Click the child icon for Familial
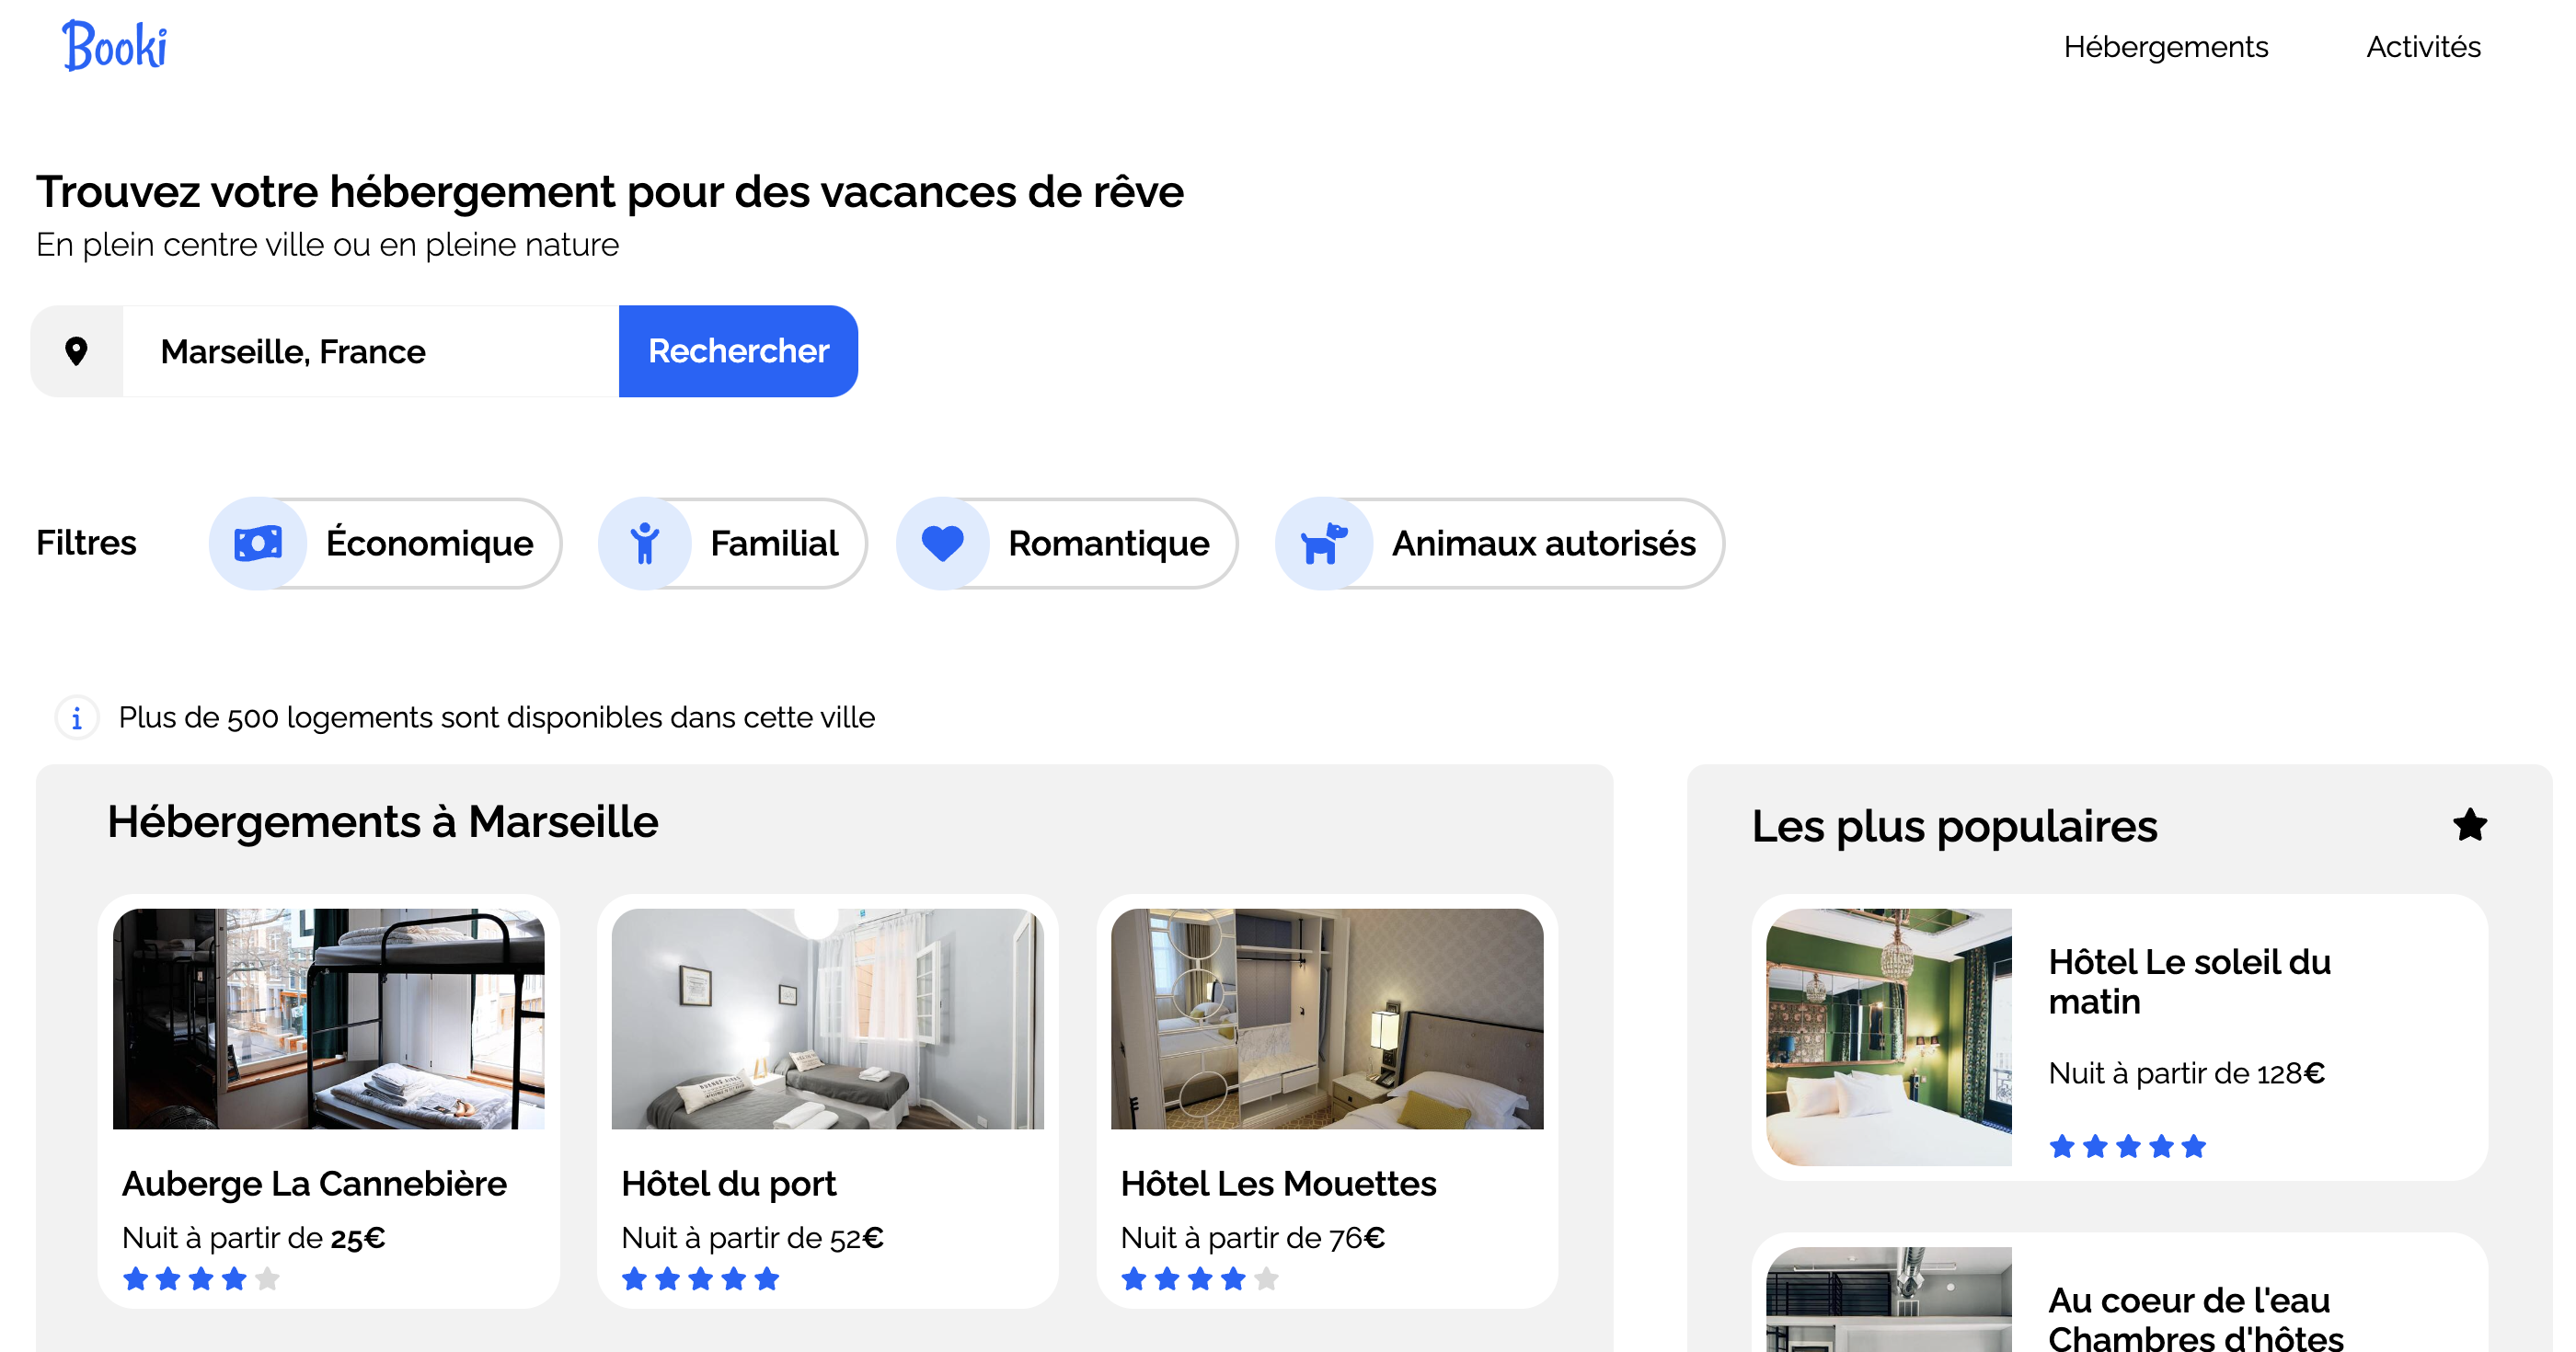Viewport: 2576px width, 1352px height. 645,543
